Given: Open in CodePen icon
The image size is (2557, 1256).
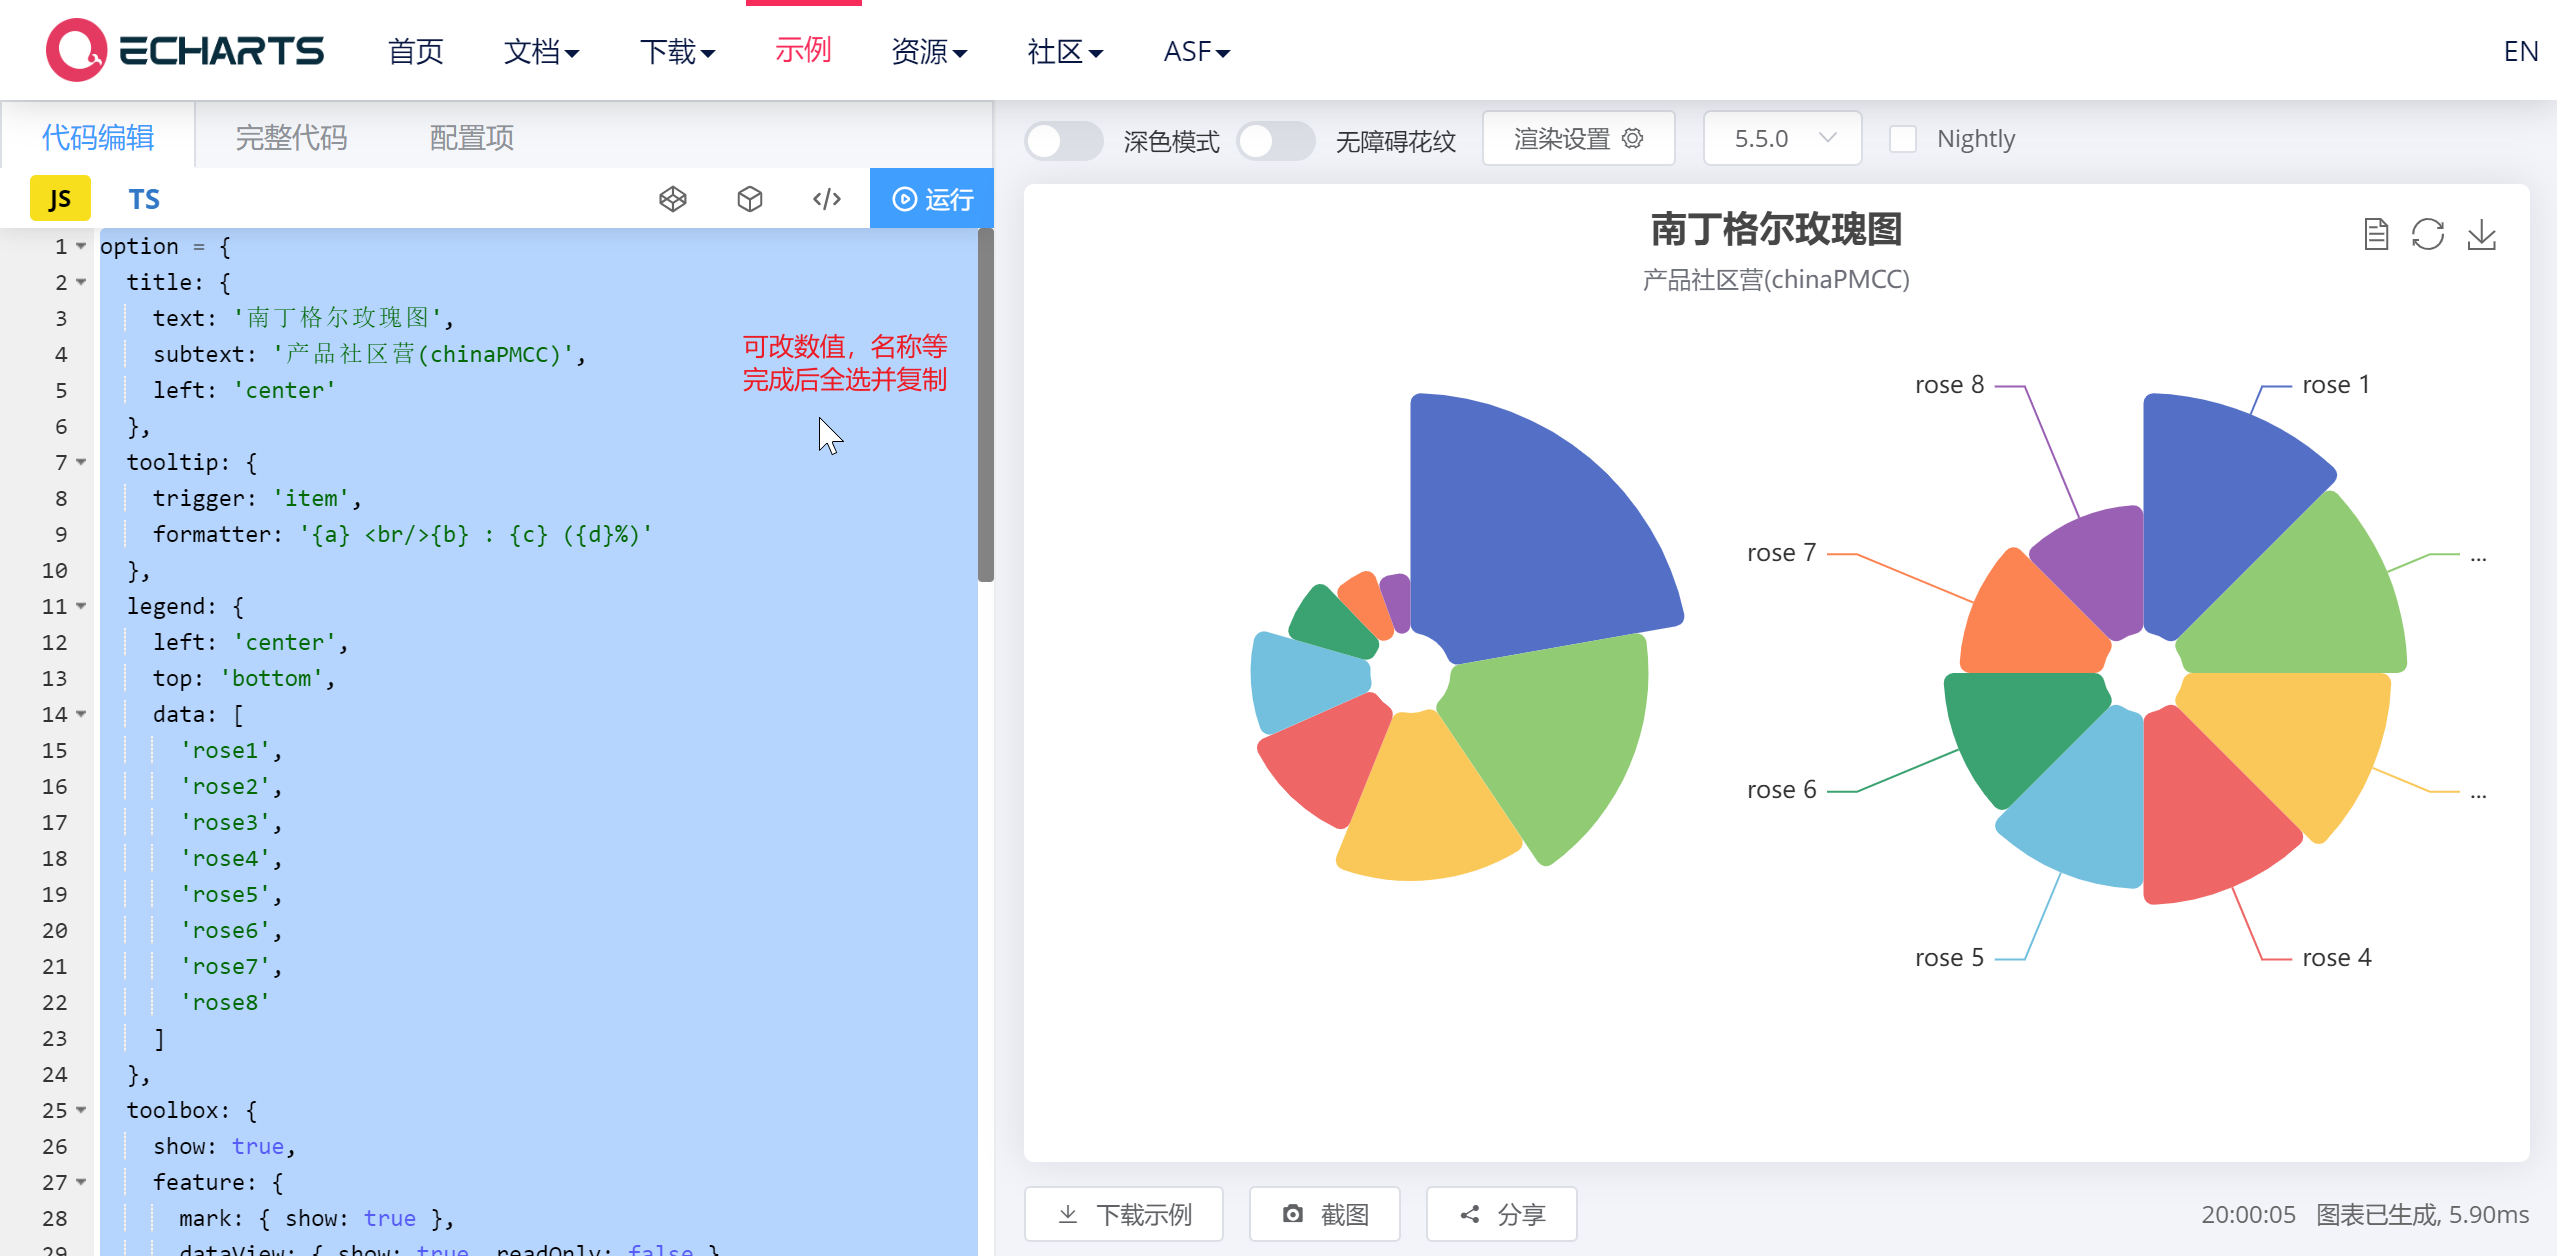Looking at the screenshot, I should 673,199.
